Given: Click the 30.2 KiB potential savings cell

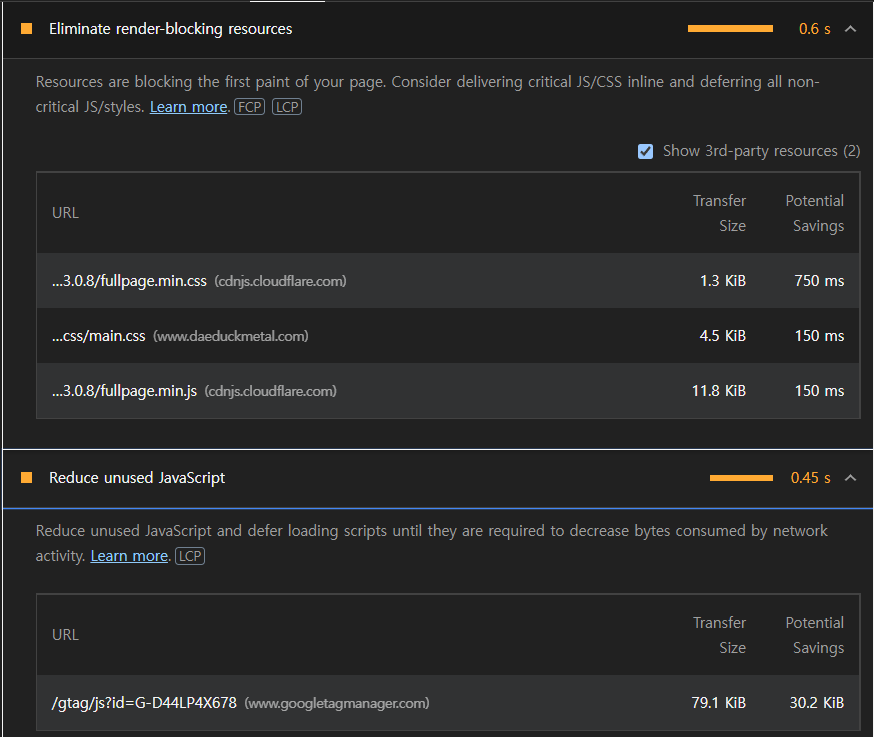Looking at the screenshot, I should click(817, 703).
